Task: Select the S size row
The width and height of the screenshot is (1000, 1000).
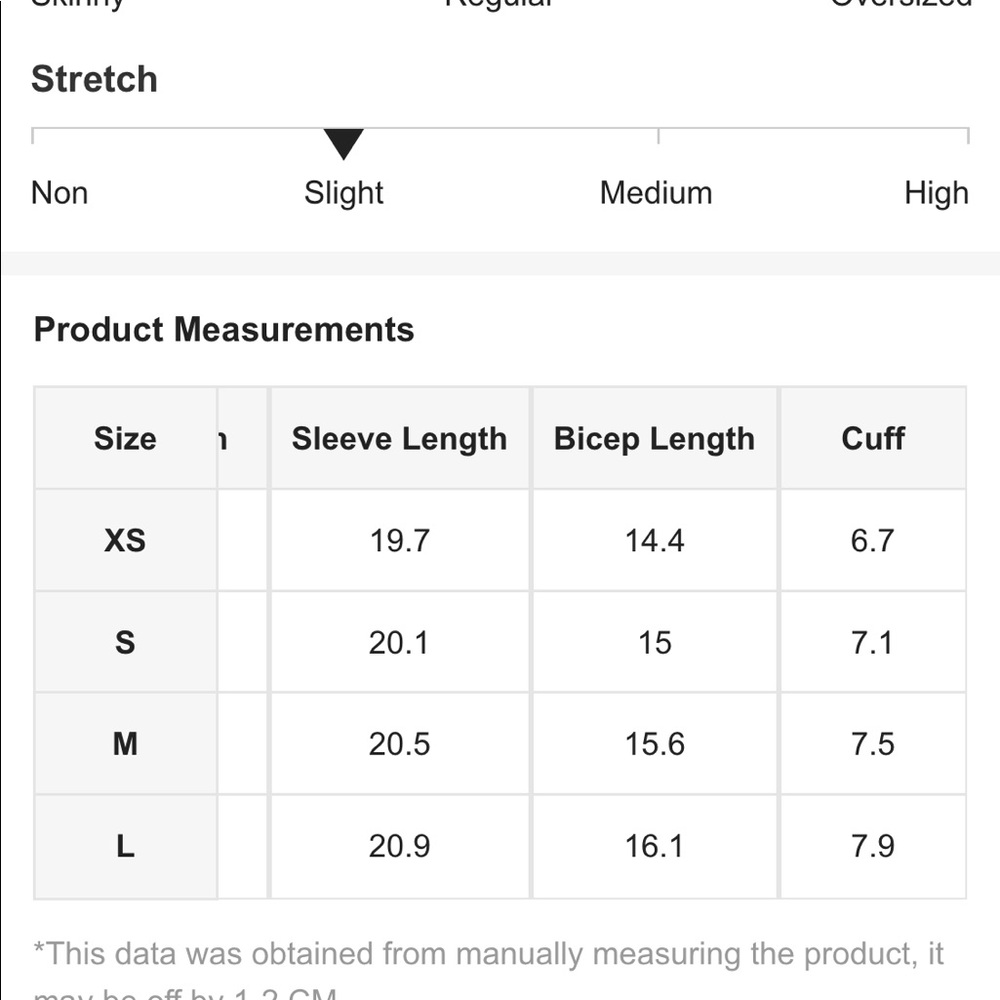Action: click(x=500, y=642)
